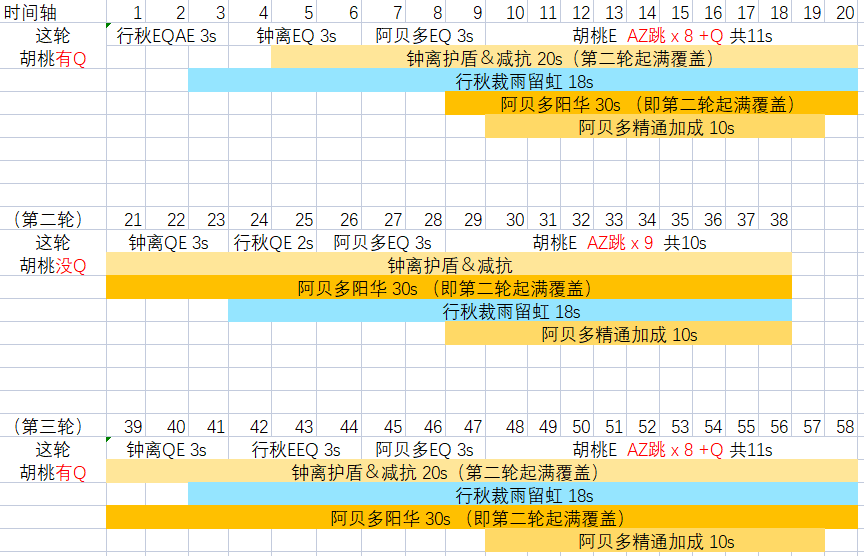Click second-round 阿贝多EQ 3s cell at seconds 26-28

(381, 242)
